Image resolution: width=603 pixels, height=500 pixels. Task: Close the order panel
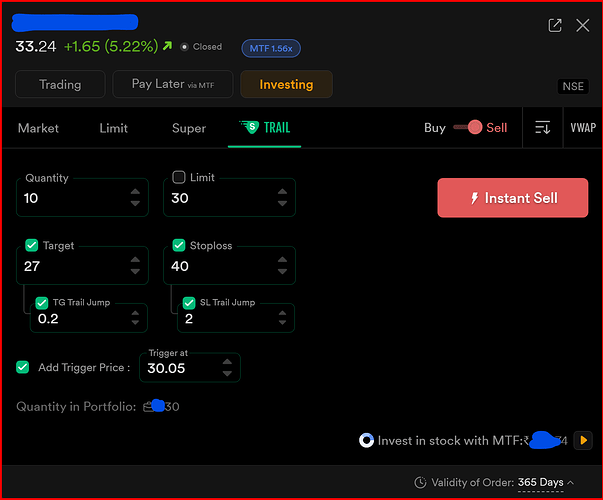click(583, 26)
